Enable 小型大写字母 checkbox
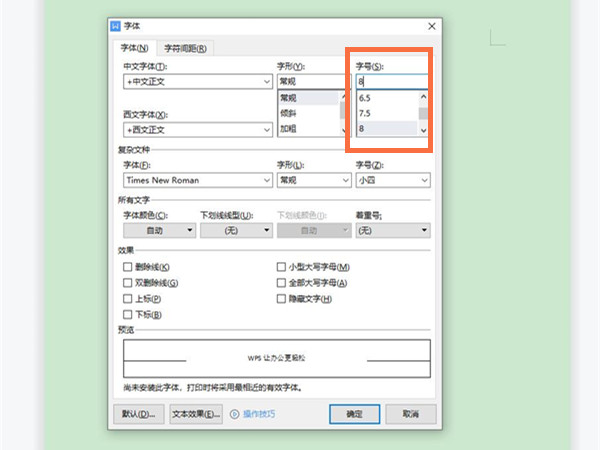This screenshot has height=450, width=600. pos(281,267)
